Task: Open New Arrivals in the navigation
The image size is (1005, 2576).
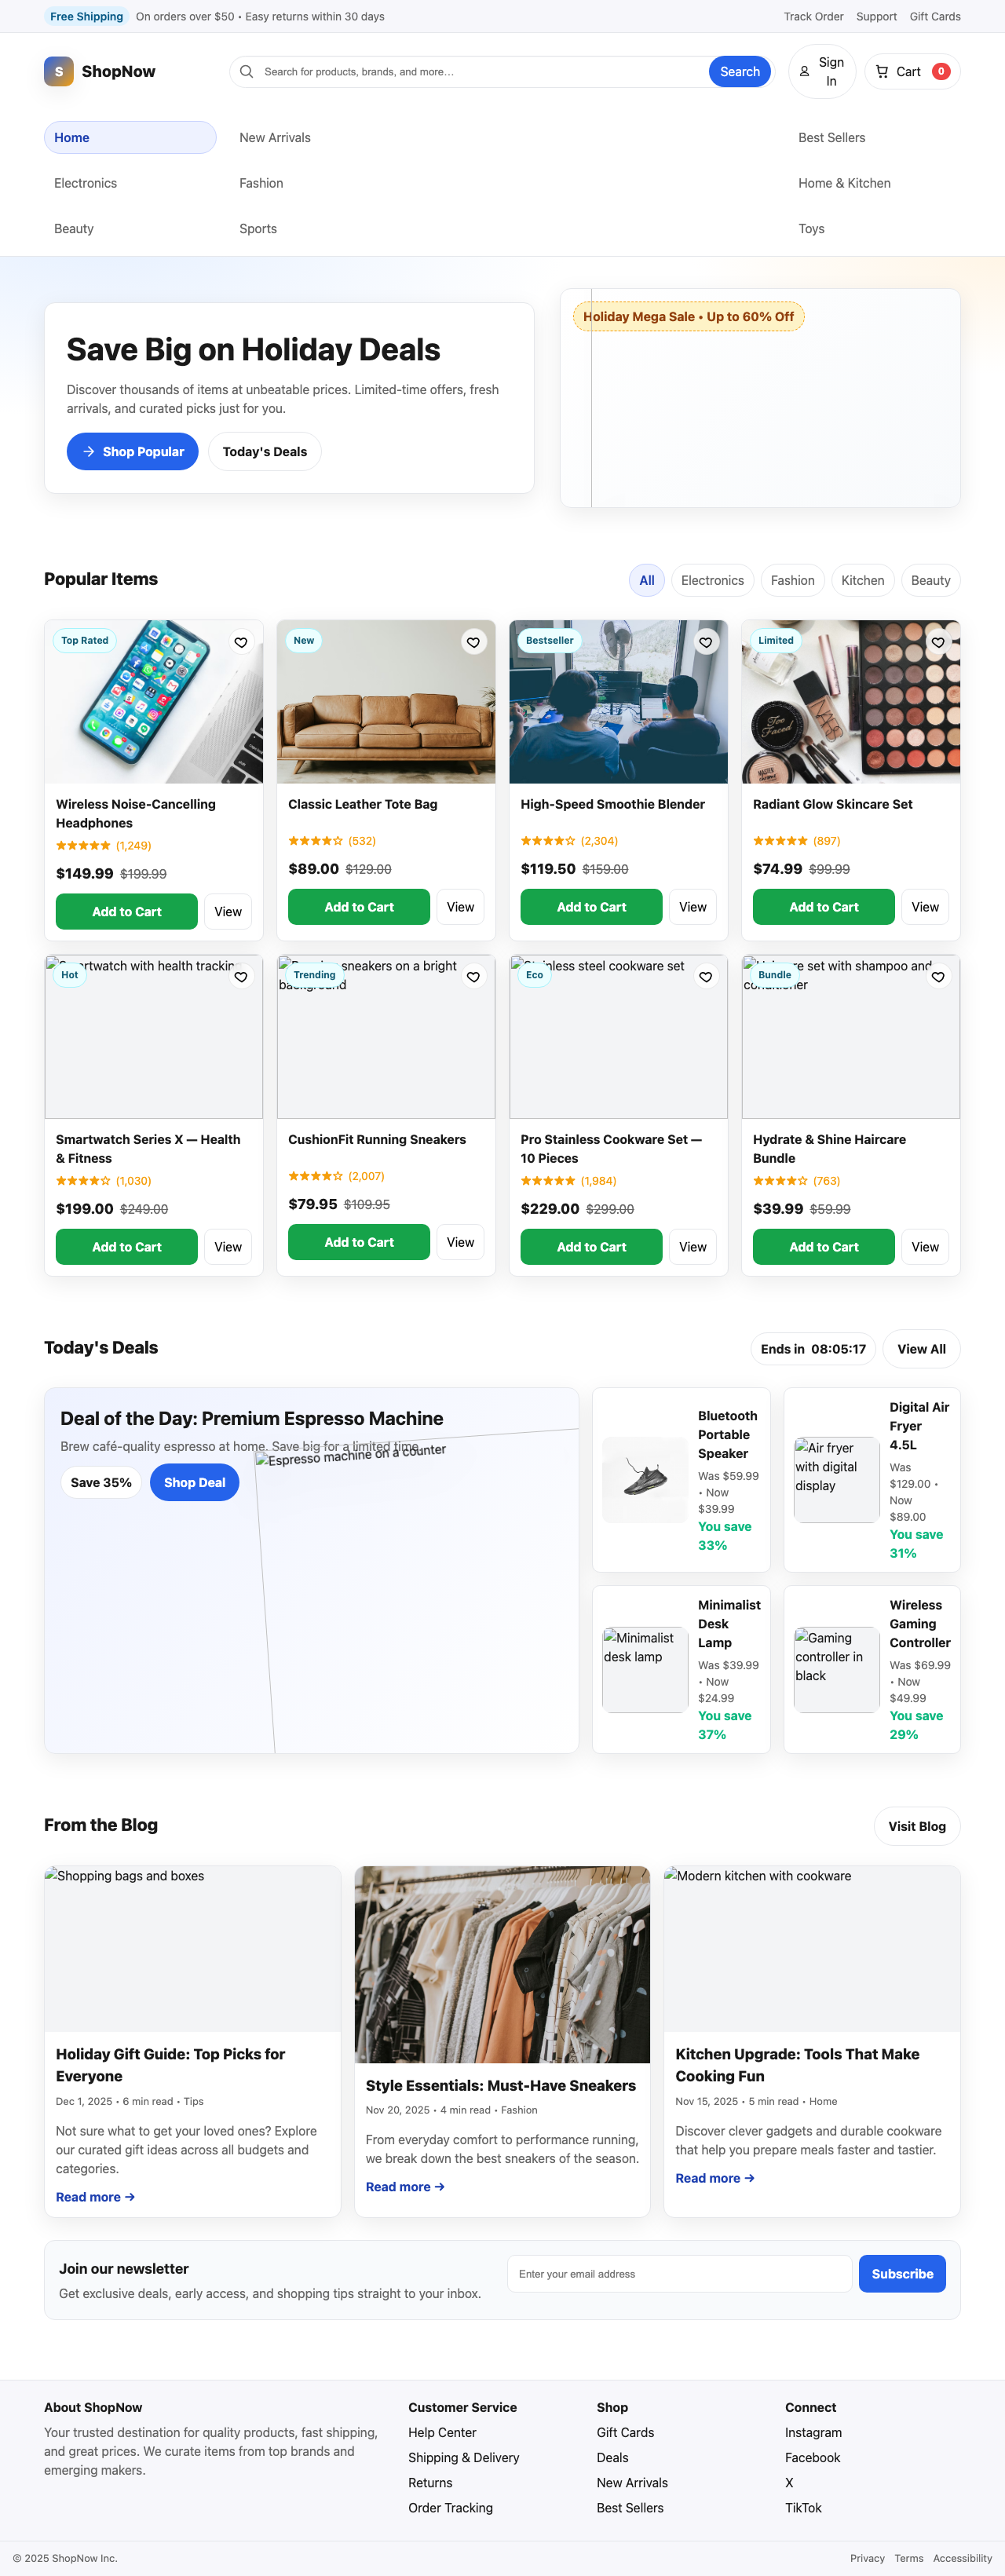Action: pyautogui.click(x=275, y=138)
